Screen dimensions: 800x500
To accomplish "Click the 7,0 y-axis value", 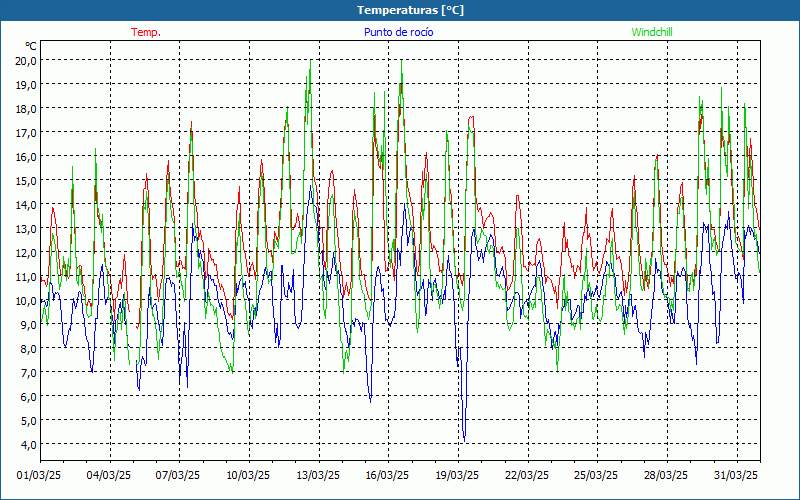I will (x=28, y=372).
